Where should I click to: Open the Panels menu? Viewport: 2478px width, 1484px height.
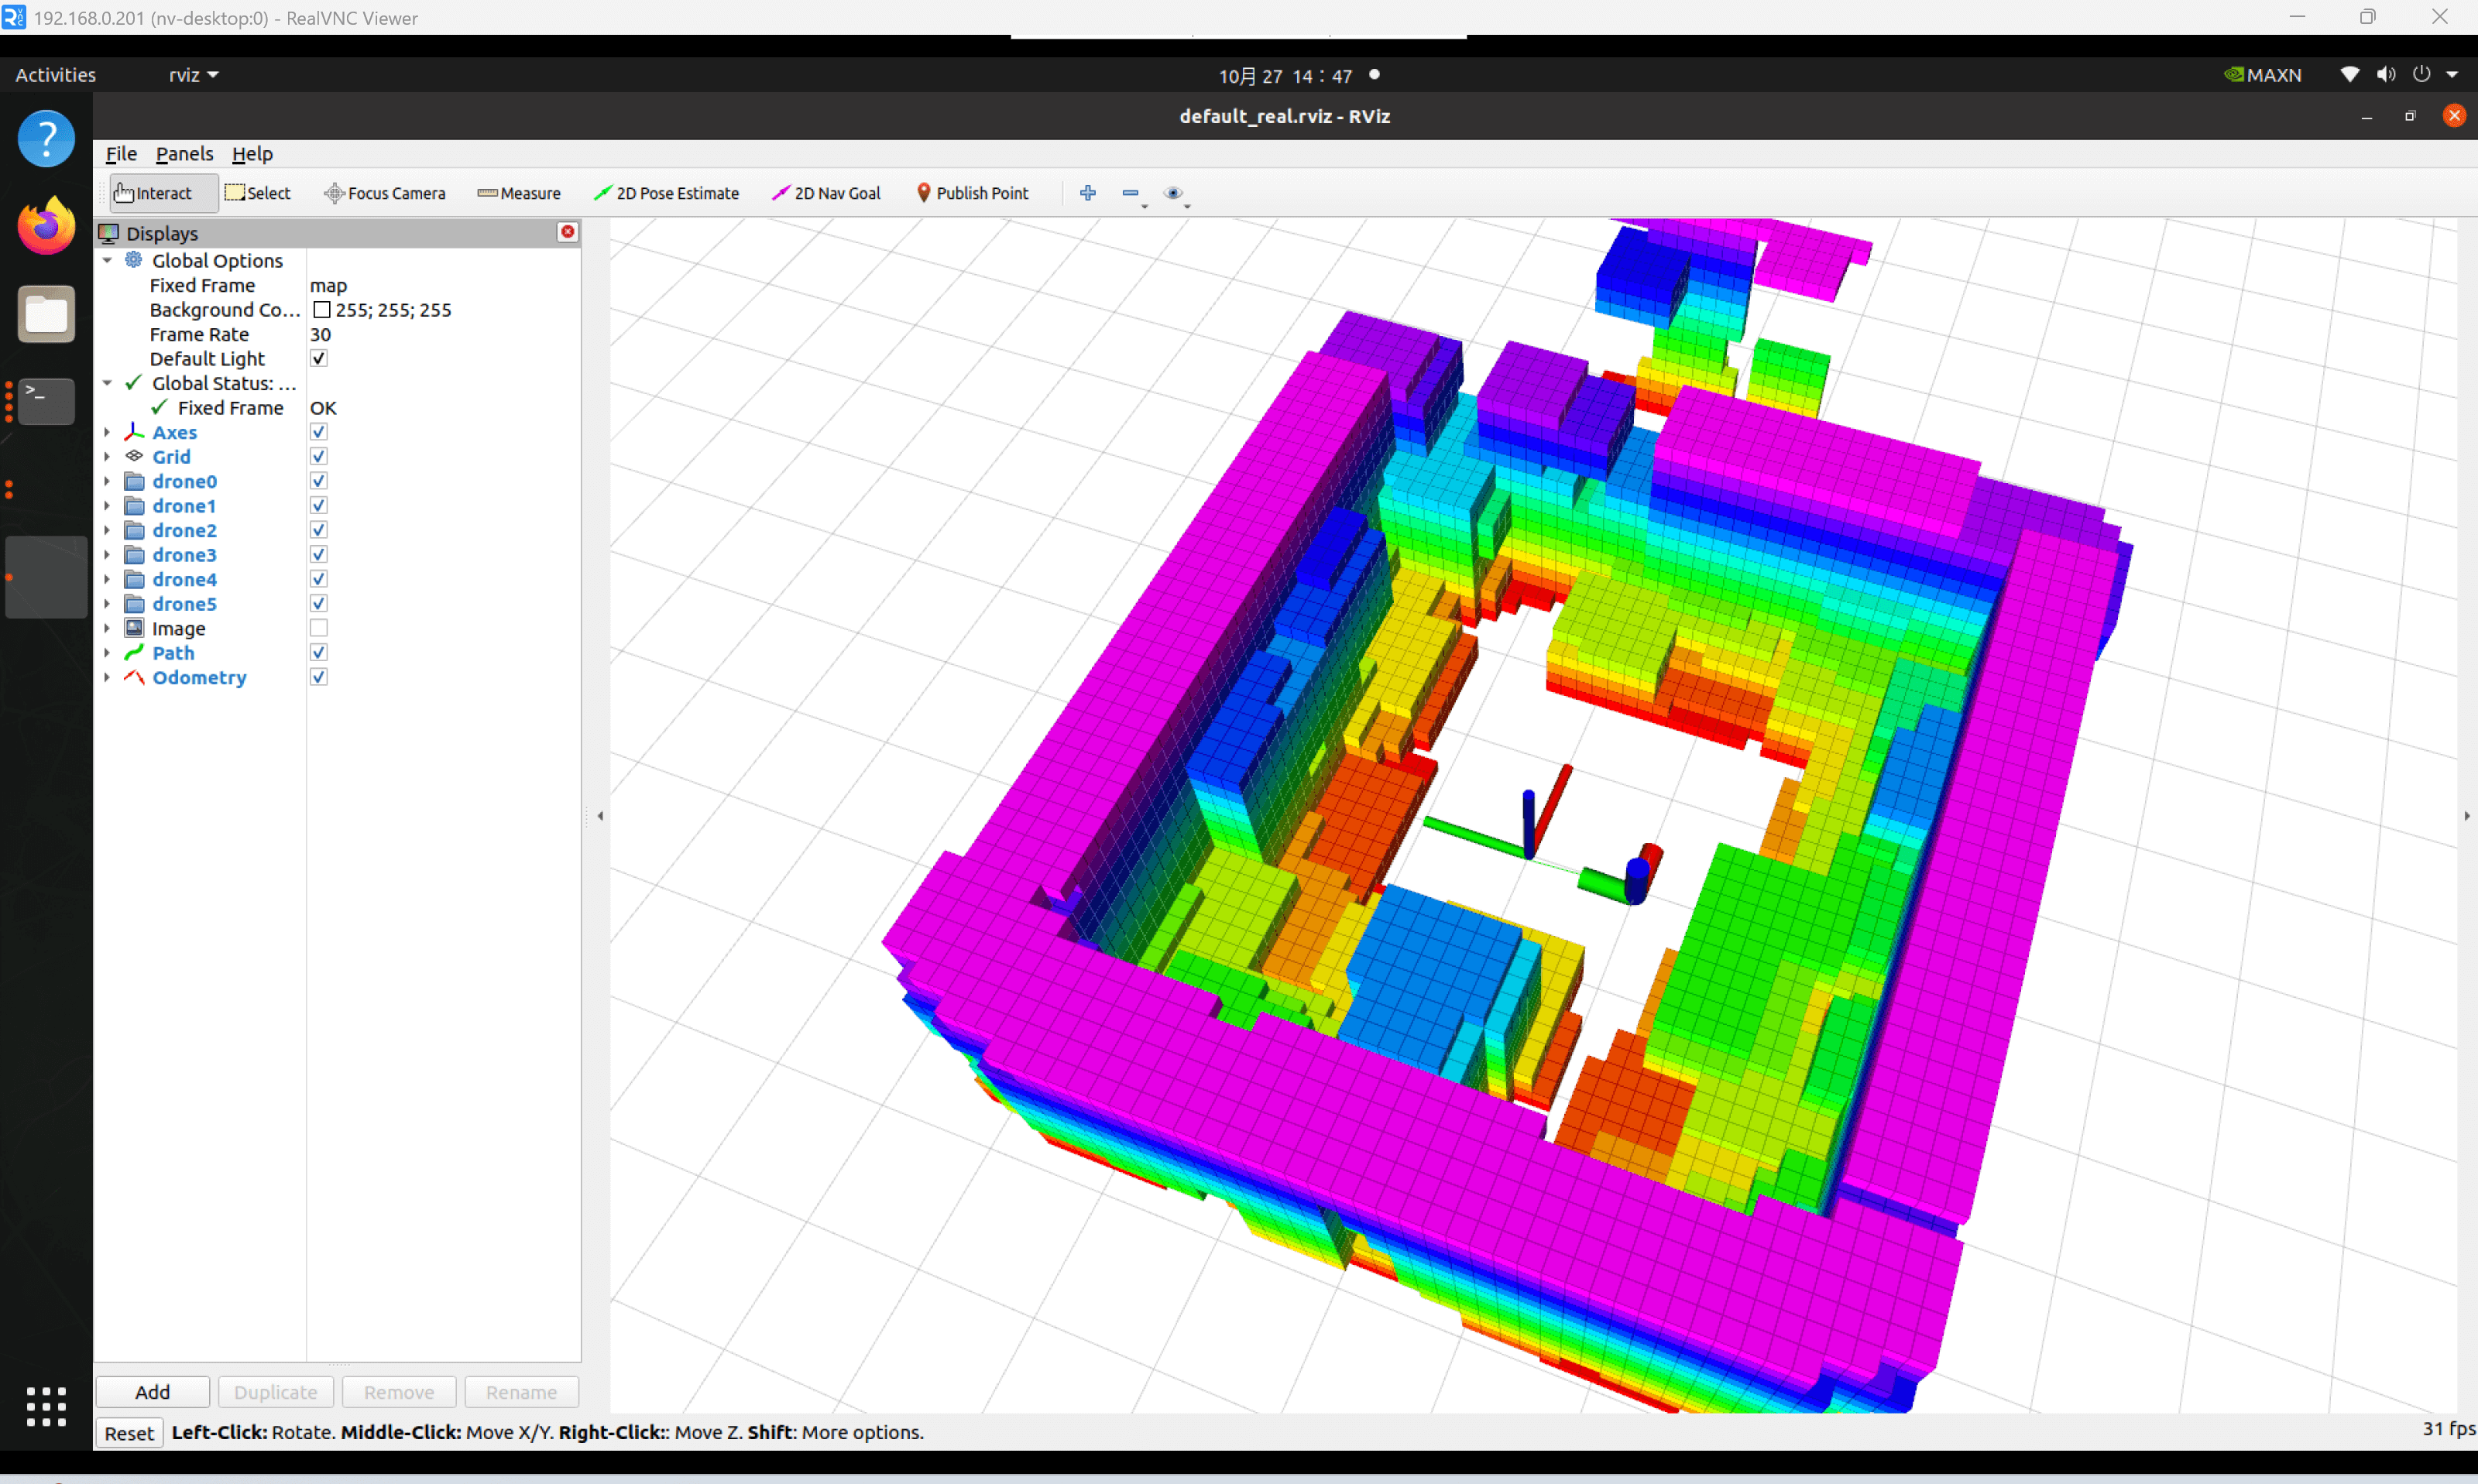[x=184, y=154]
